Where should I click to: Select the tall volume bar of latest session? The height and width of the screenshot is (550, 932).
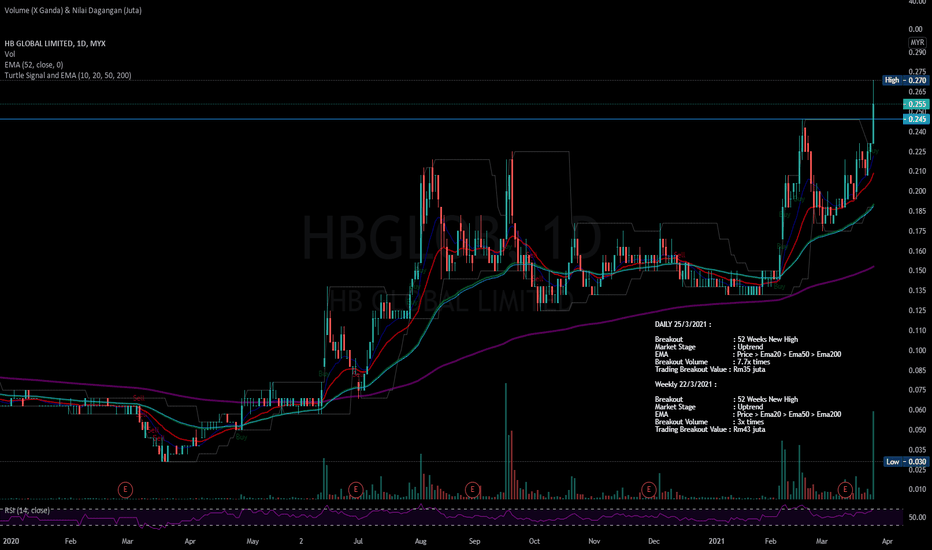click(x=873, y=455)
